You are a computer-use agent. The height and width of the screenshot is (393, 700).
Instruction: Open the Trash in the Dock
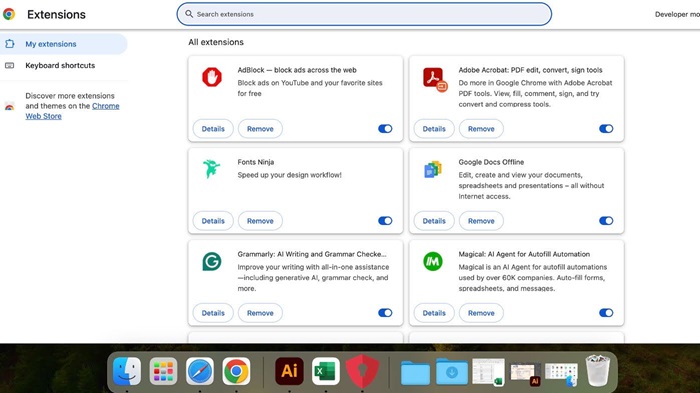(598, 370)
